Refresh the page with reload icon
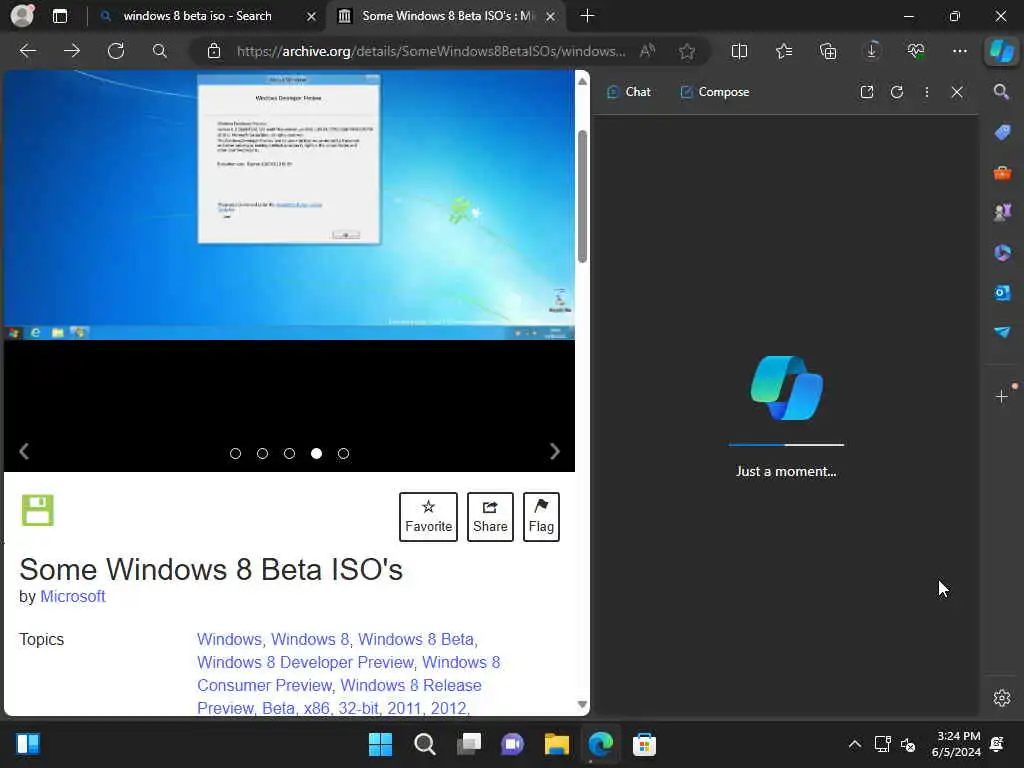The image size is (1024, 768). [116, 51]
